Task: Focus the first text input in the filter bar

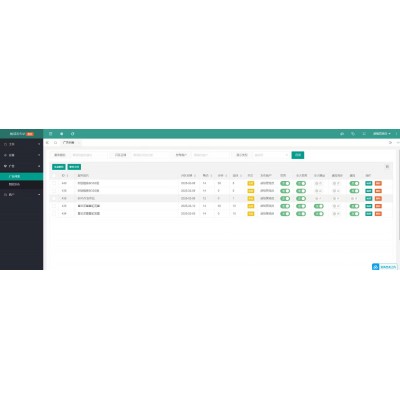Action: point(89,155)
